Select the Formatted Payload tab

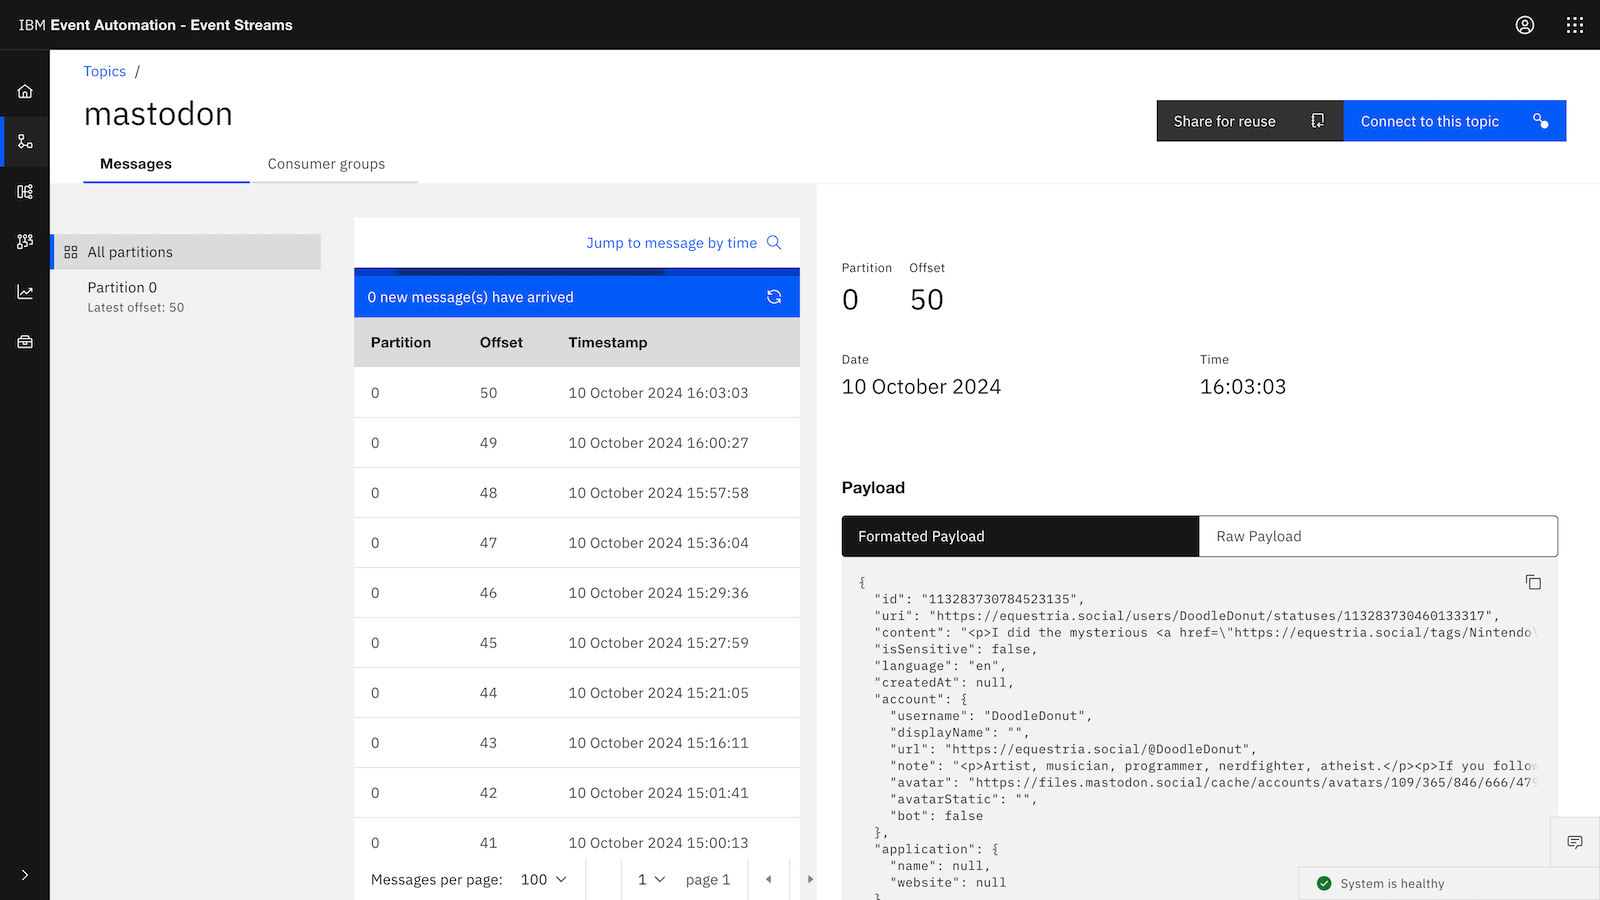tap(1020, 537)
